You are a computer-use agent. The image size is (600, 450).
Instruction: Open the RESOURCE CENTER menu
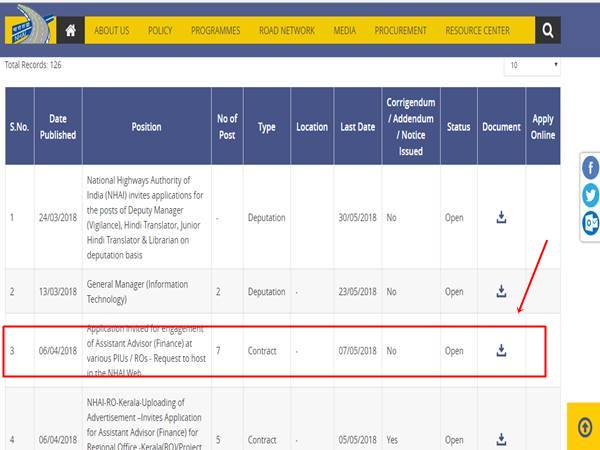pos(478,31)
